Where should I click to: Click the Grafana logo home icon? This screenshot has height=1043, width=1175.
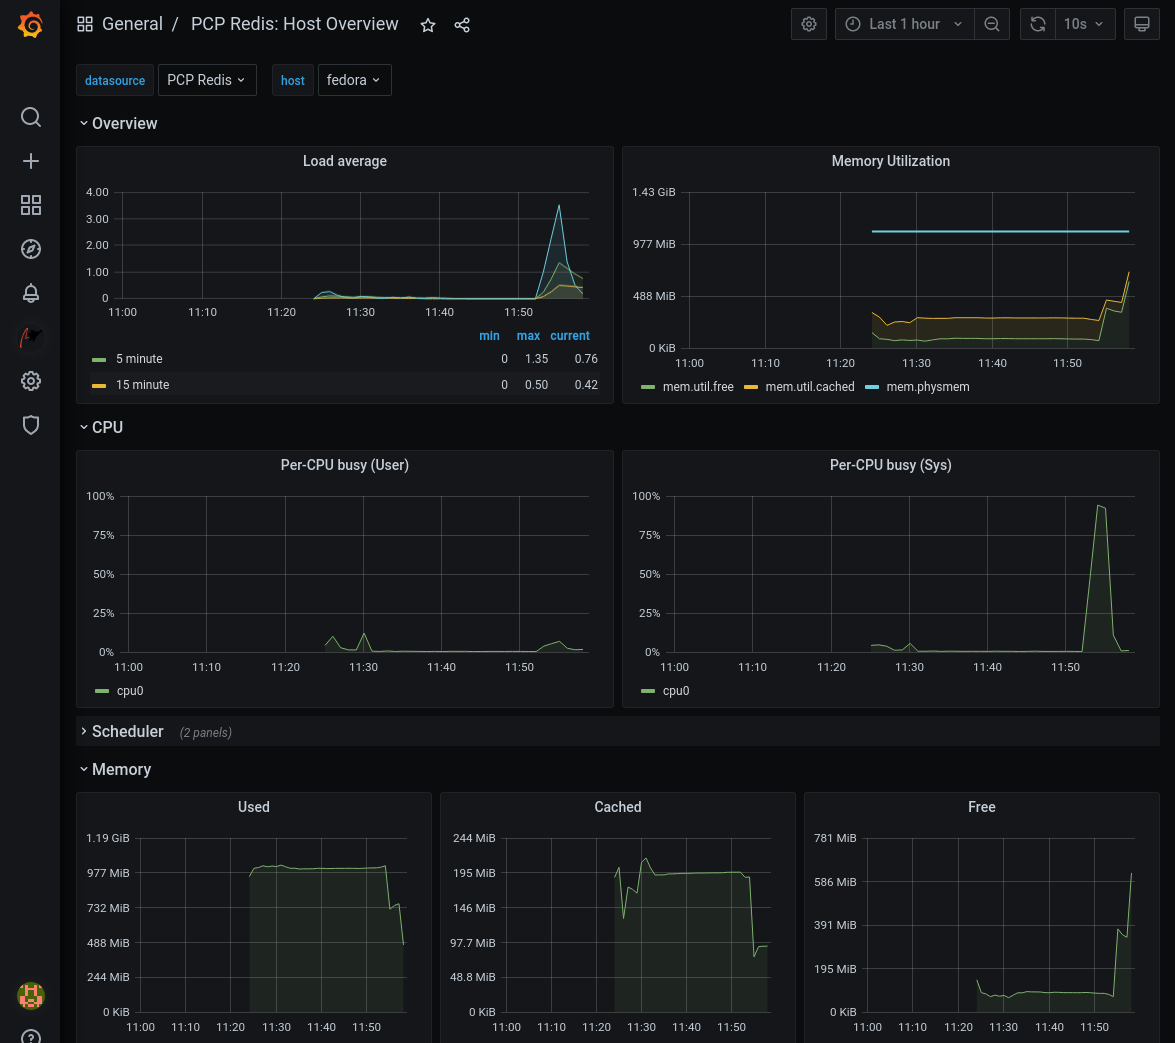30,25
